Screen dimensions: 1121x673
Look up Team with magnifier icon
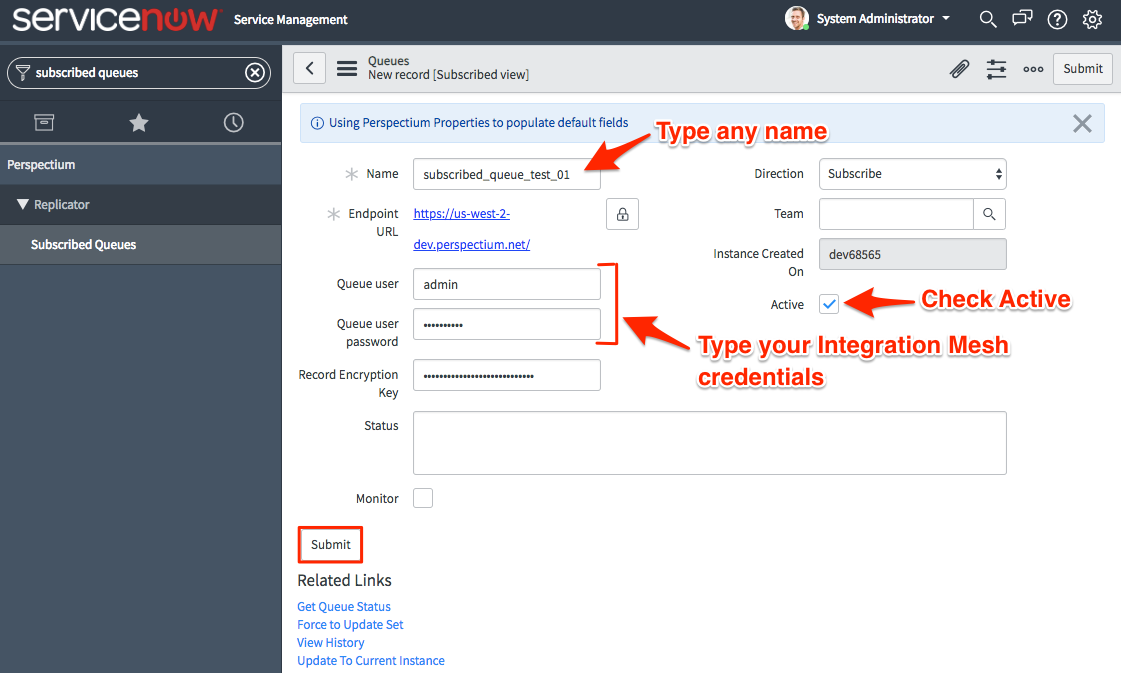click(x=989, y=214)
